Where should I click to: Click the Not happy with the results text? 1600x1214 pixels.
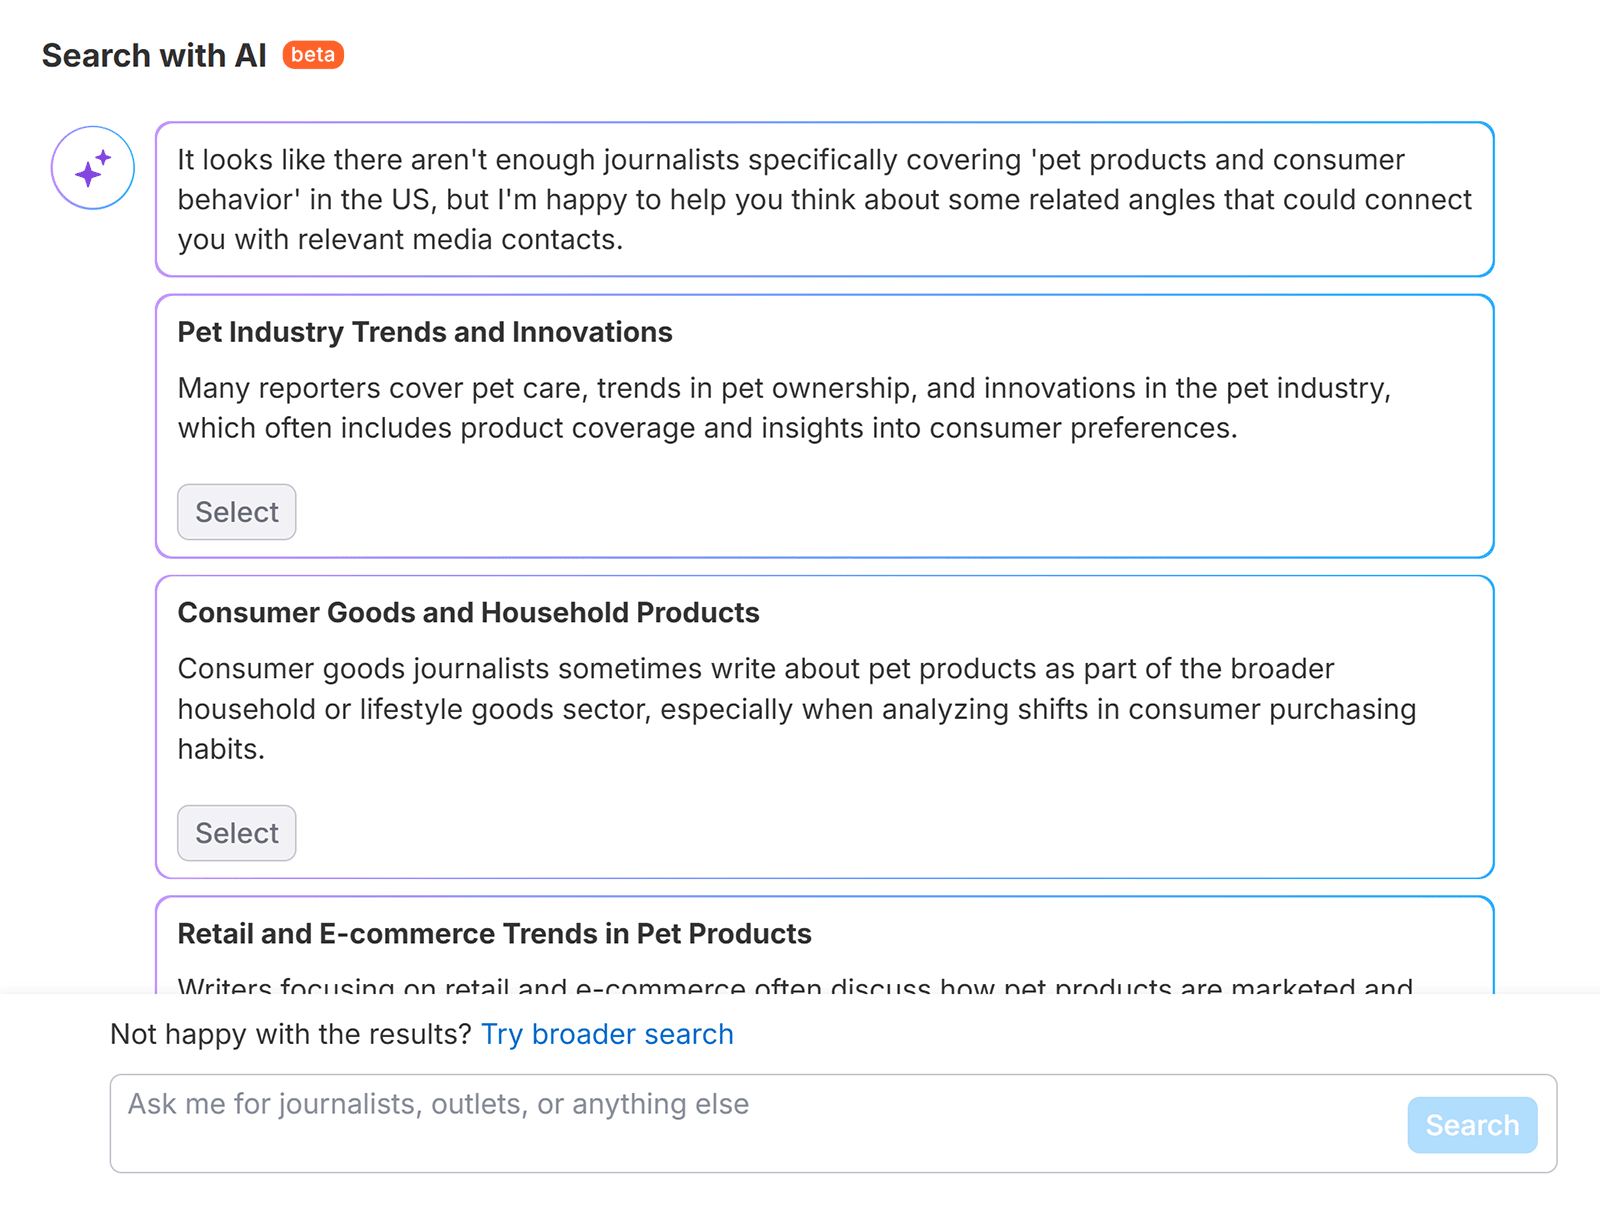(x=290, y=1034)
